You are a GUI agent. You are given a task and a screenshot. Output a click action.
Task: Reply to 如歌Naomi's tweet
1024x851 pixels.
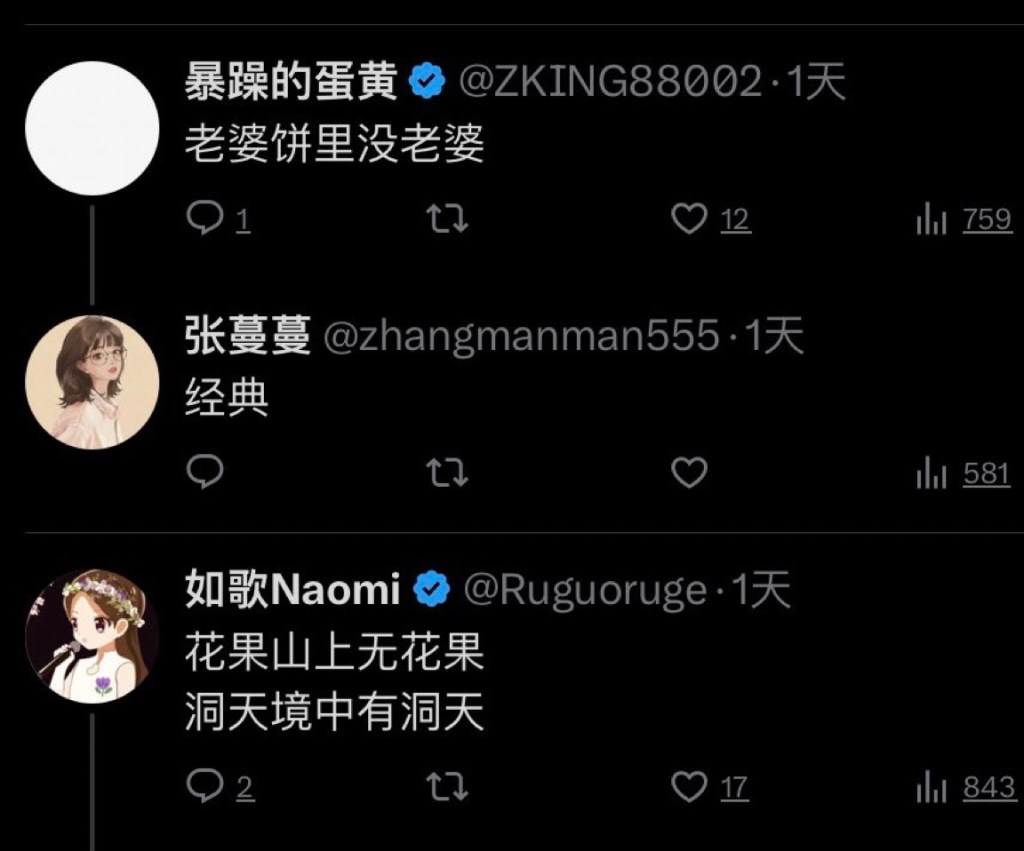pos(219,786)
